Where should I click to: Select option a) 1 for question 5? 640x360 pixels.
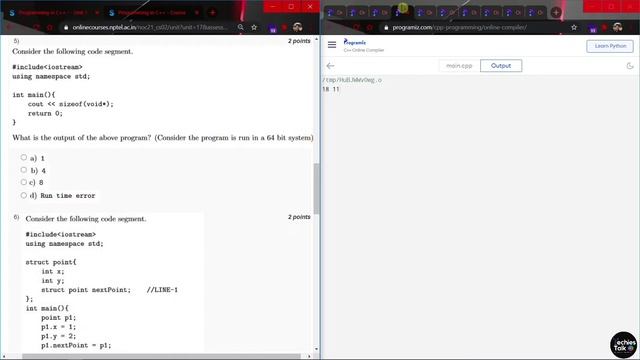[24, 157]
